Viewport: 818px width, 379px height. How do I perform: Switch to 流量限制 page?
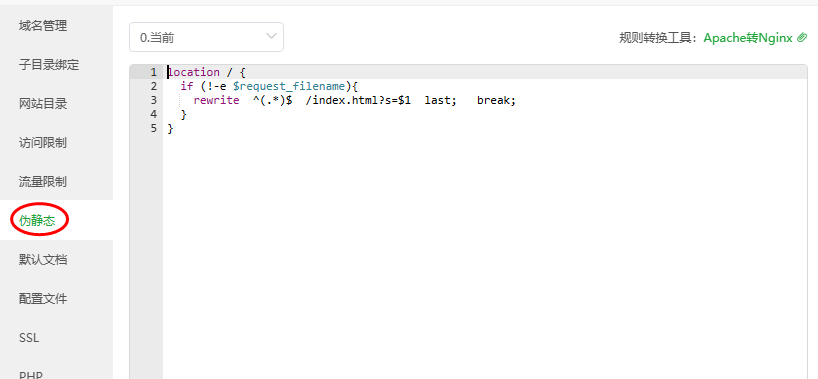point(43,182)
